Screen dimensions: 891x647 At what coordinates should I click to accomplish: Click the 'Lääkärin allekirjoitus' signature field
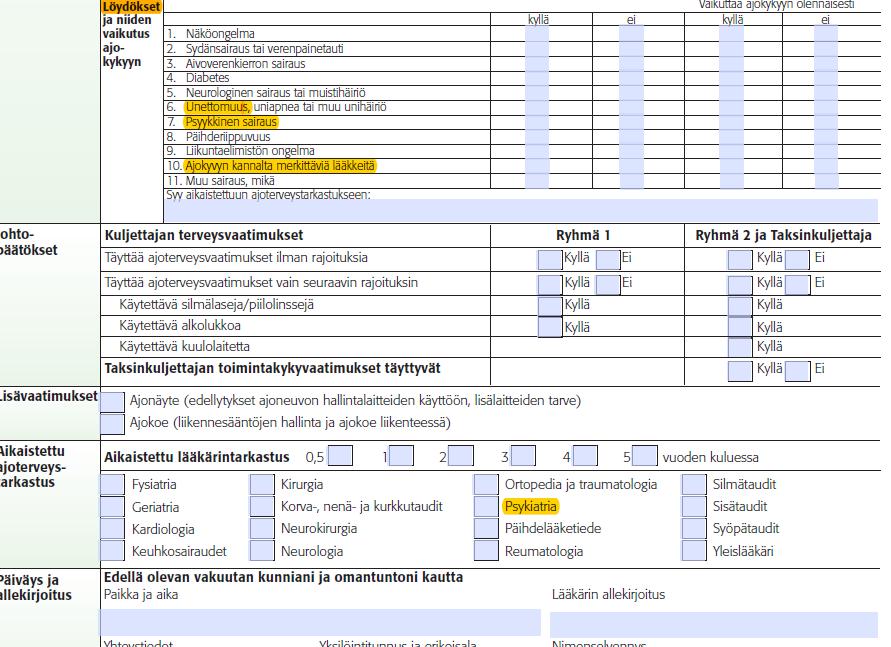coord(714,624)
